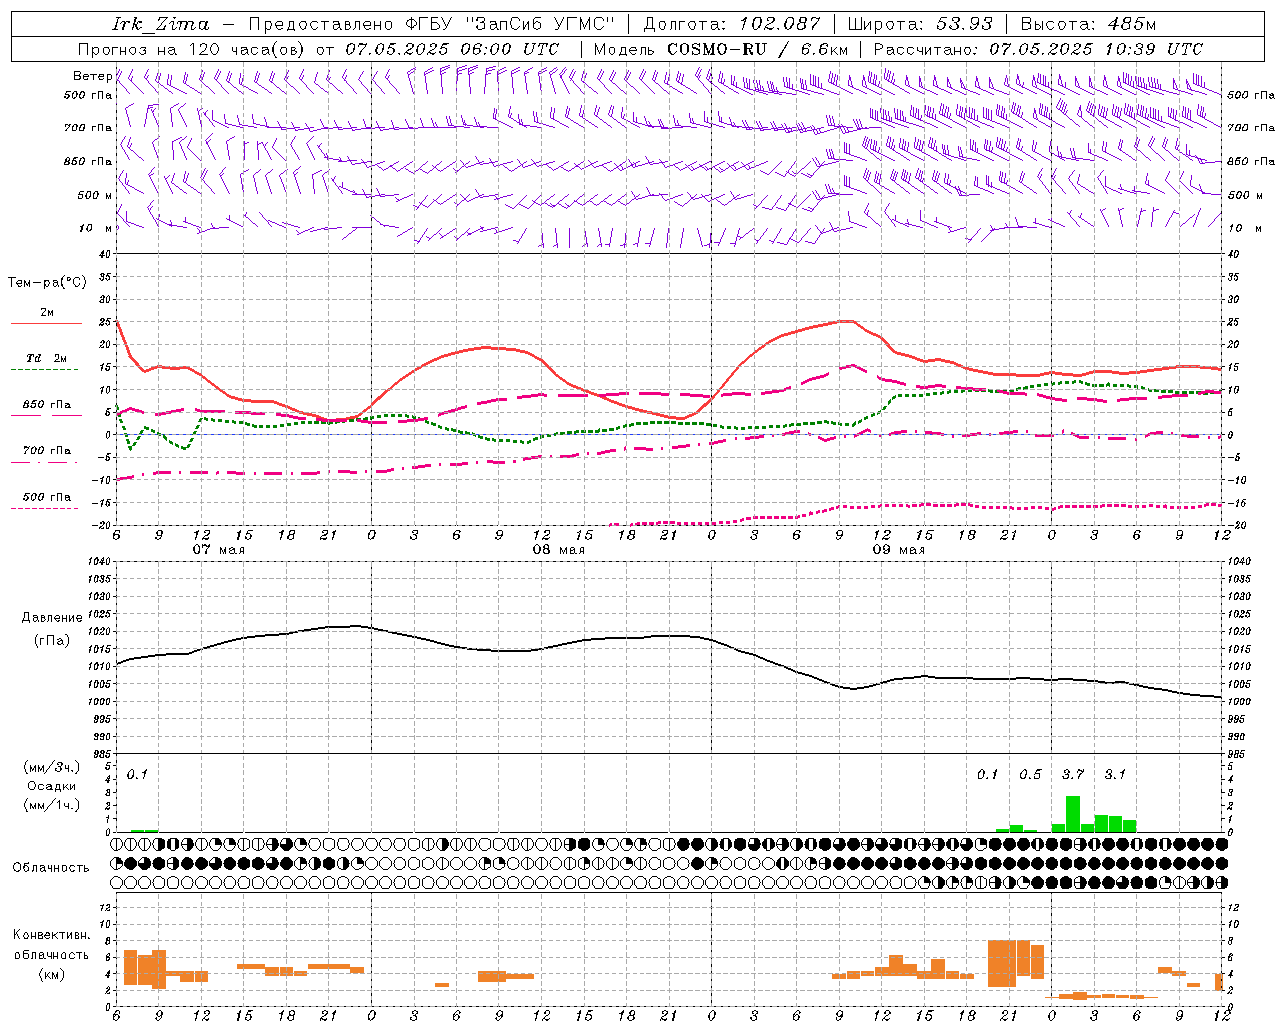Click the tallest green precipitation bar
The image size is (1280, 1024).
click(1072, 814)
